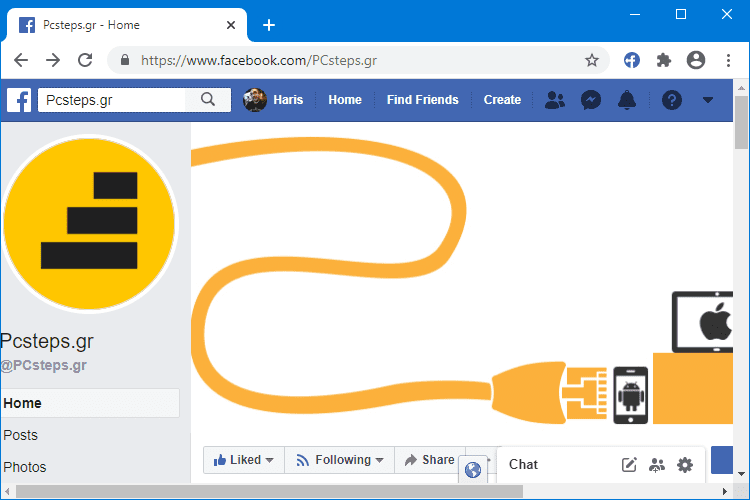Bookmark this page with the star

pos(592,60)
